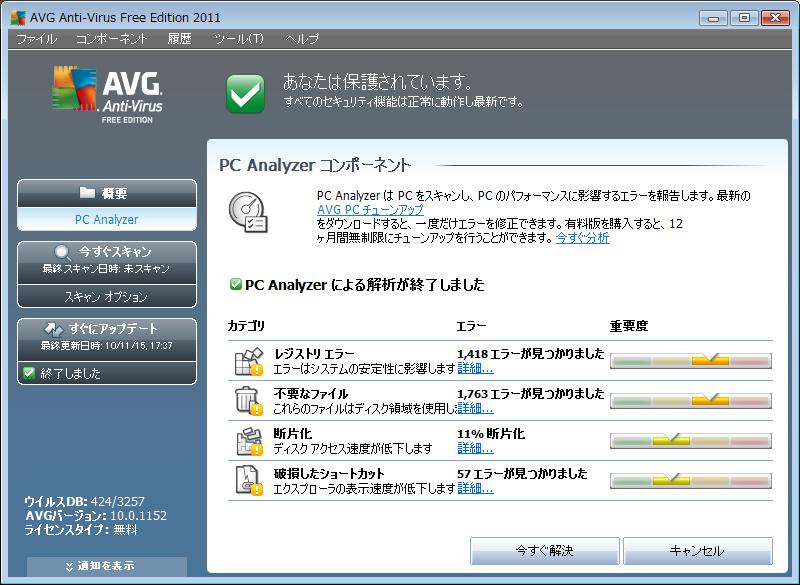Click the AVG title bar icon
Image resolution: width=800 pixels, height=585 pixels.
[x=18, y=17]
